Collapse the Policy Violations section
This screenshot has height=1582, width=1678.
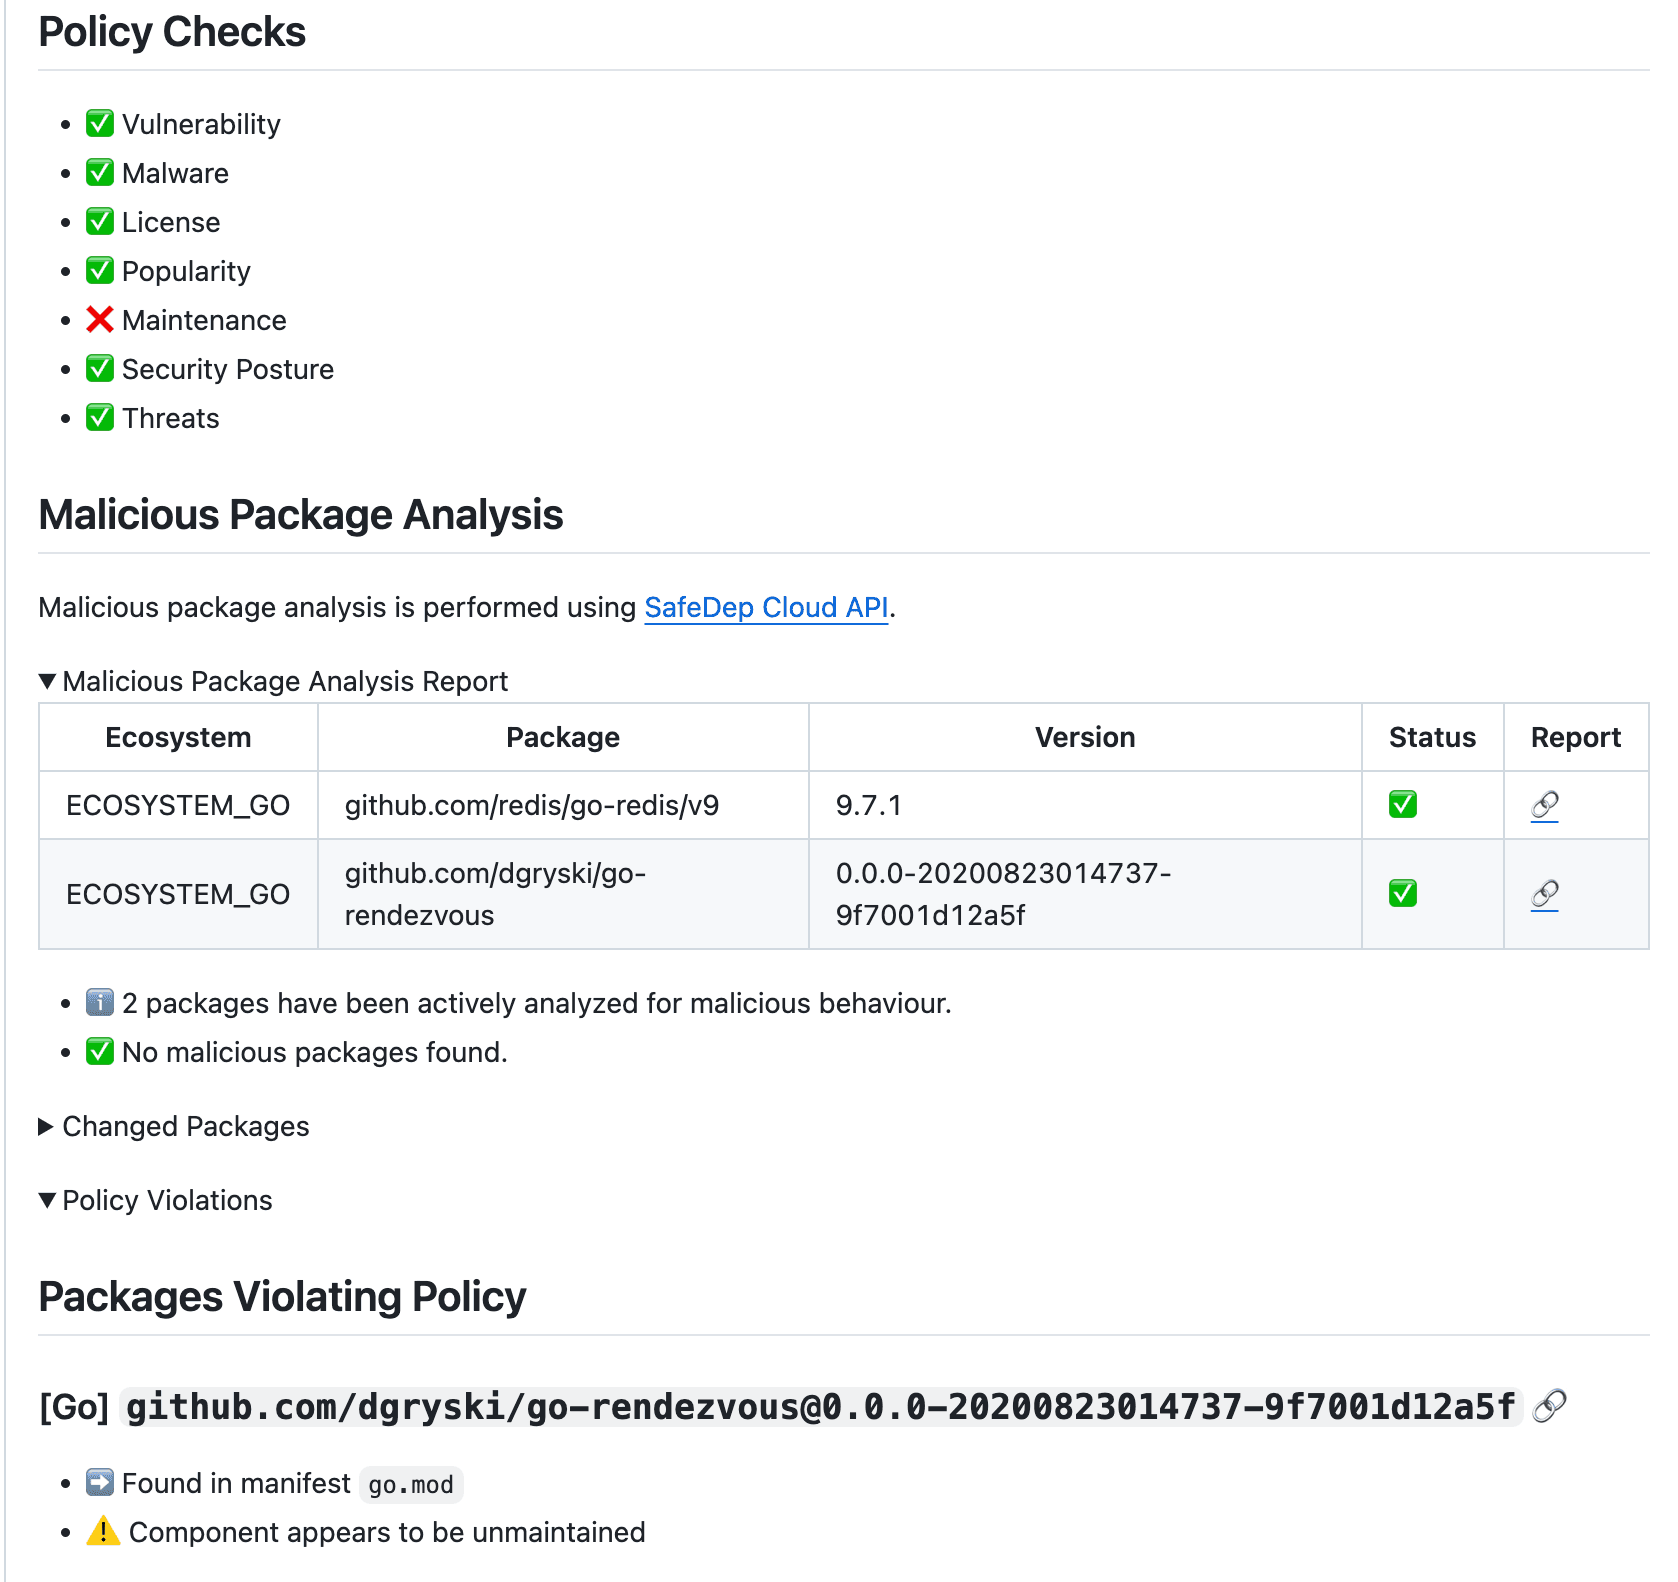155,1200
